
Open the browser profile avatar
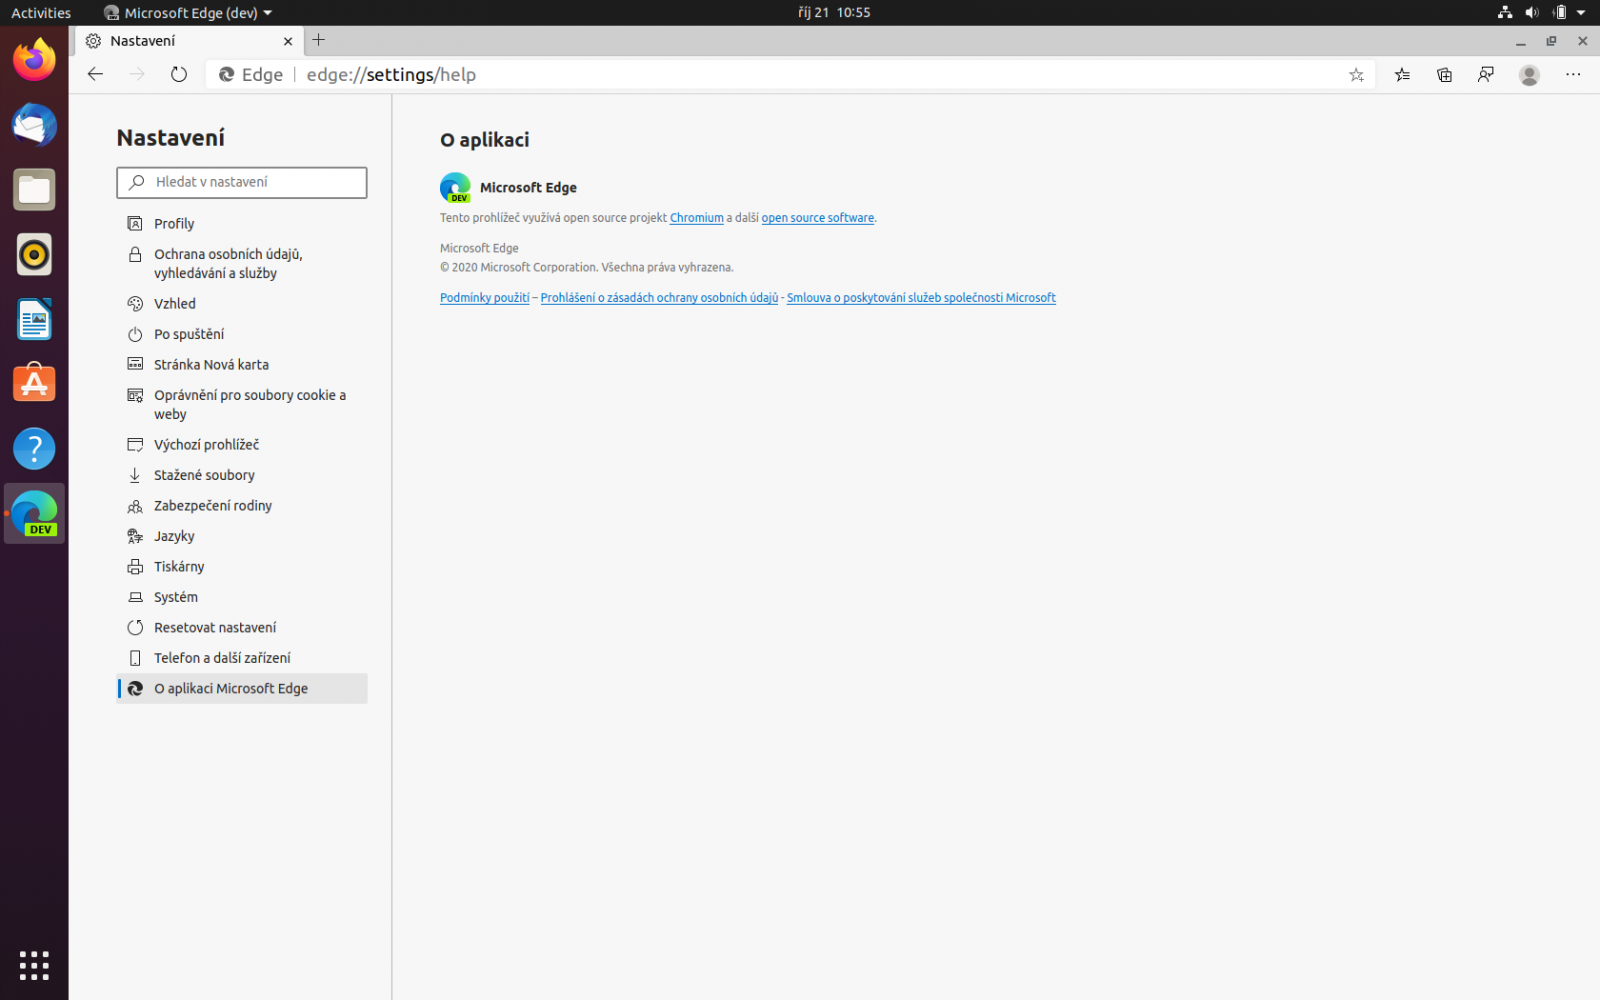pos(1529,74)
